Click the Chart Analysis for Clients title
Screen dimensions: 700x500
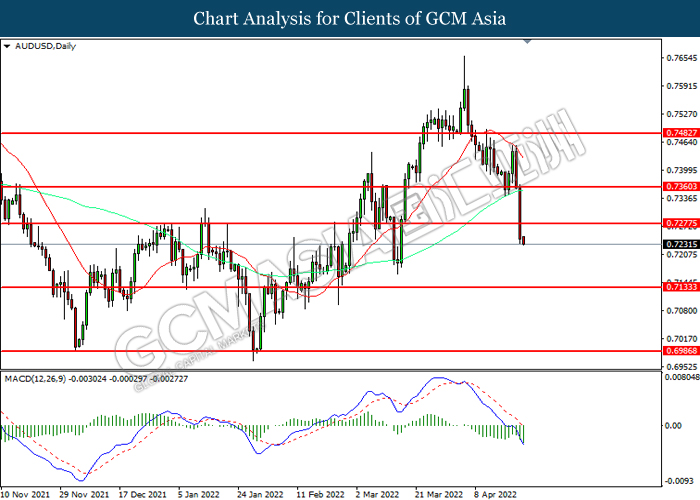[350, 19]
